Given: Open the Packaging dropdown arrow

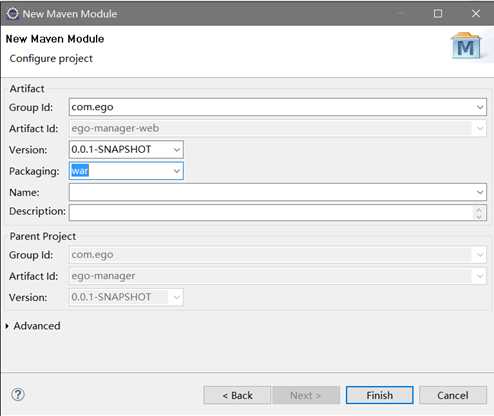Looking at the screenshot, I should (x=177, y=171).
